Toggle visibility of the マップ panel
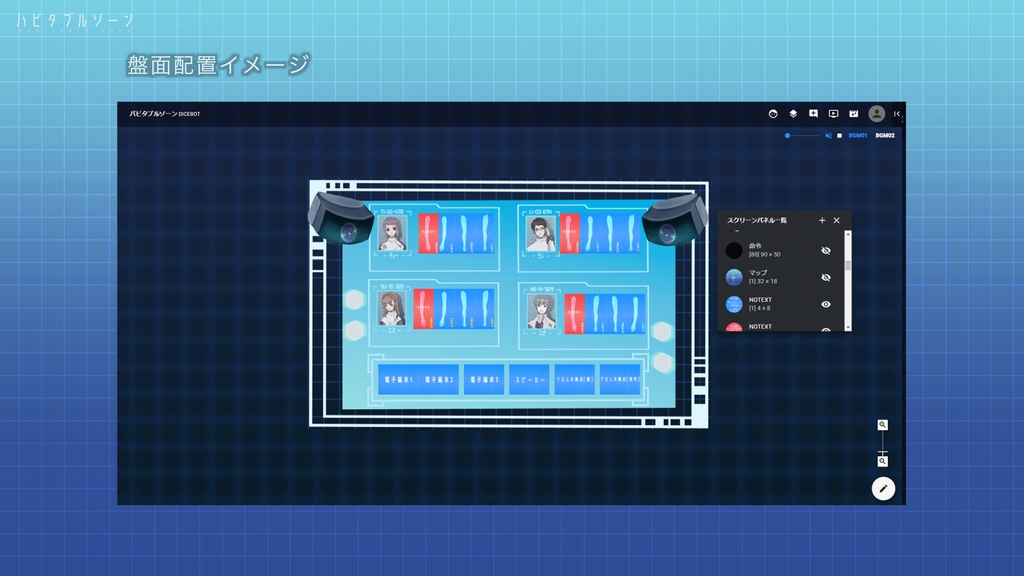 (x=825, y=278)
